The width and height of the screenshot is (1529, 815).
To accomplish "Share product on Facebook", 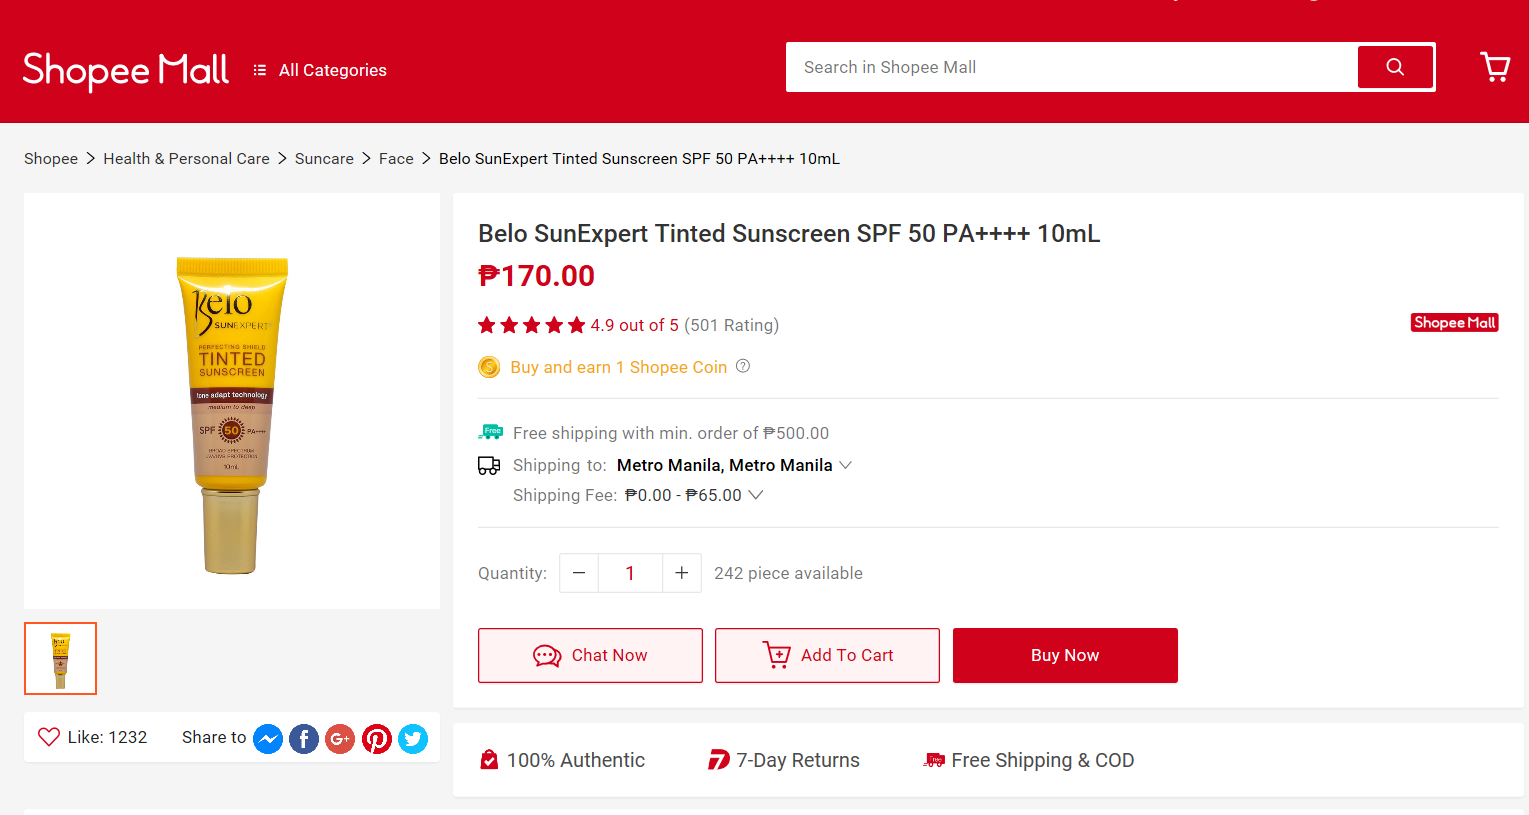I will pyautogui.click(x=304, y=739).
